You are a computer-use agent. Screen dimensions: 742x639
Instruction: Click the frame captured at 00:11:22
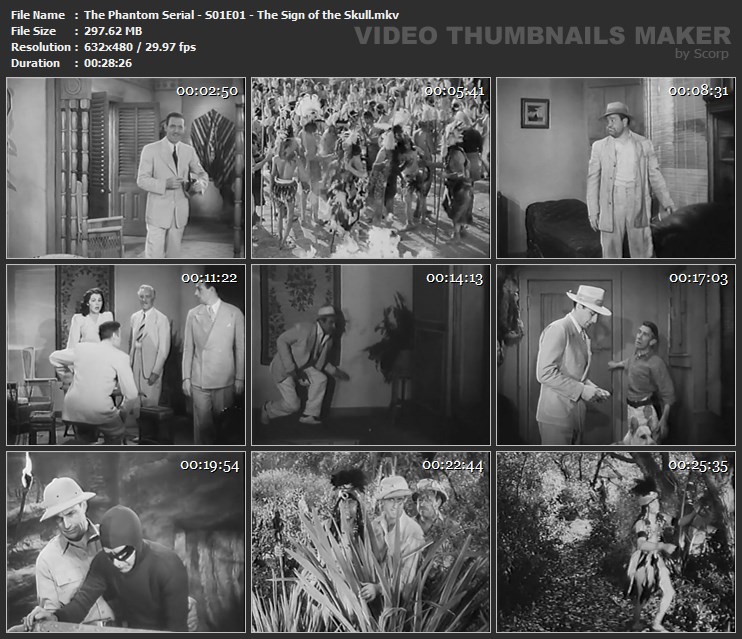[126, 355]
